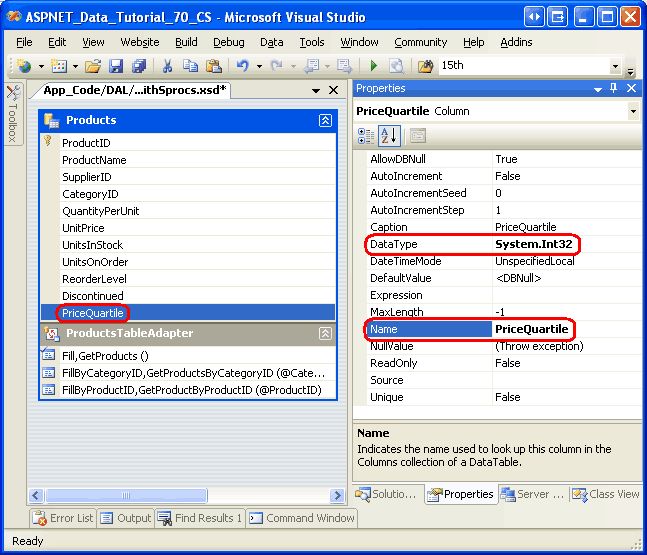Click the DataType value System.Int32
647x555 pixels.
point(534,244)
